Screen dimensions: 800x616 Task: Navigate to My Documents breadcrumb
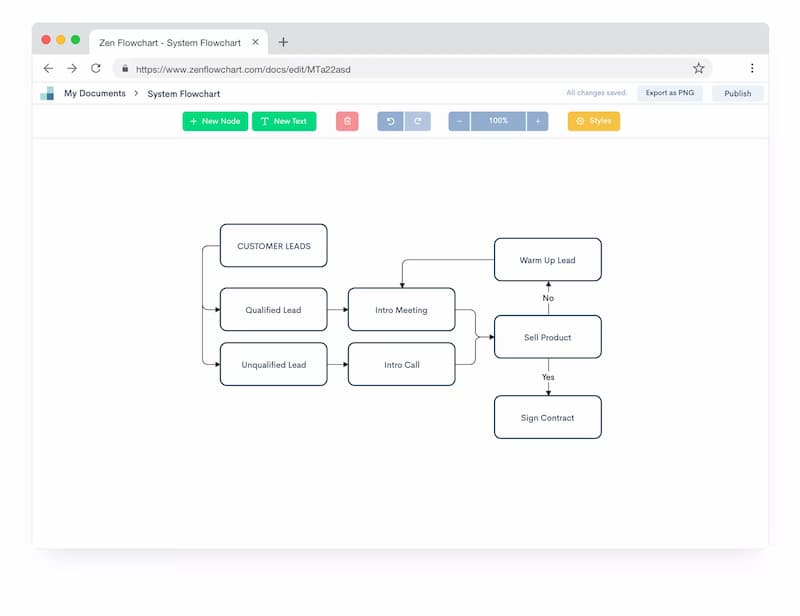[x=95, y=93]
